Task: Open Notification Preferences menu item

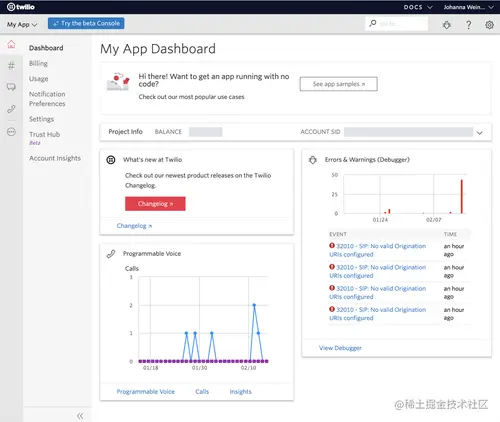Action: tap(47, 99)
